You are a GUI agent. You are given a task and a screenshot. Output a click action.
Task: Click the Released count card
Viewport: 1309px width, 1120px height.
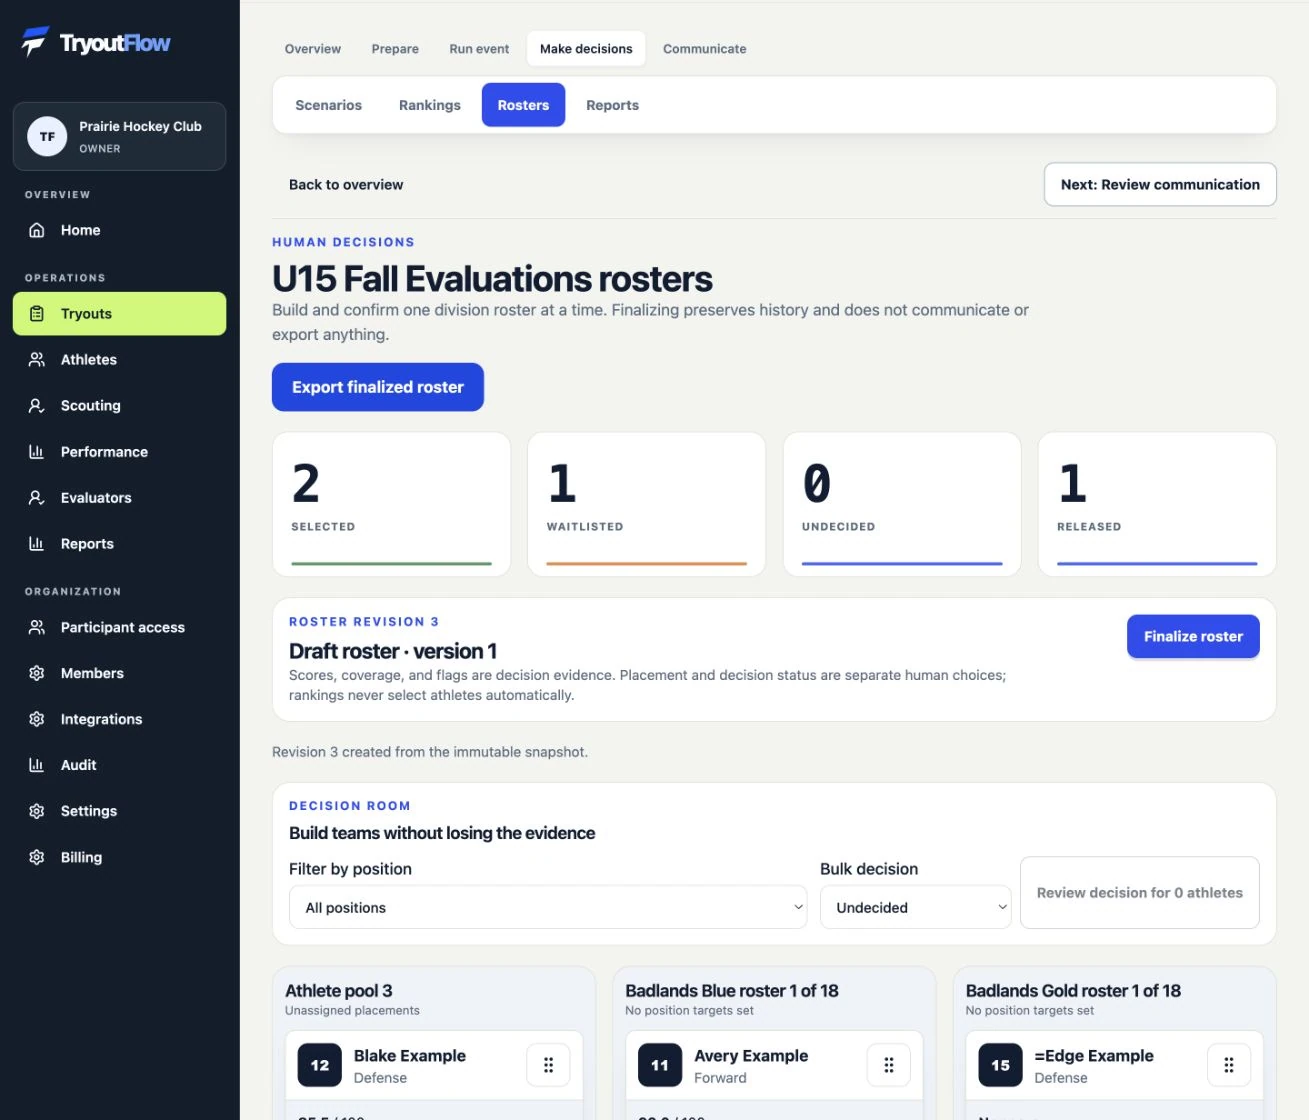click(x=1157, y=504)
